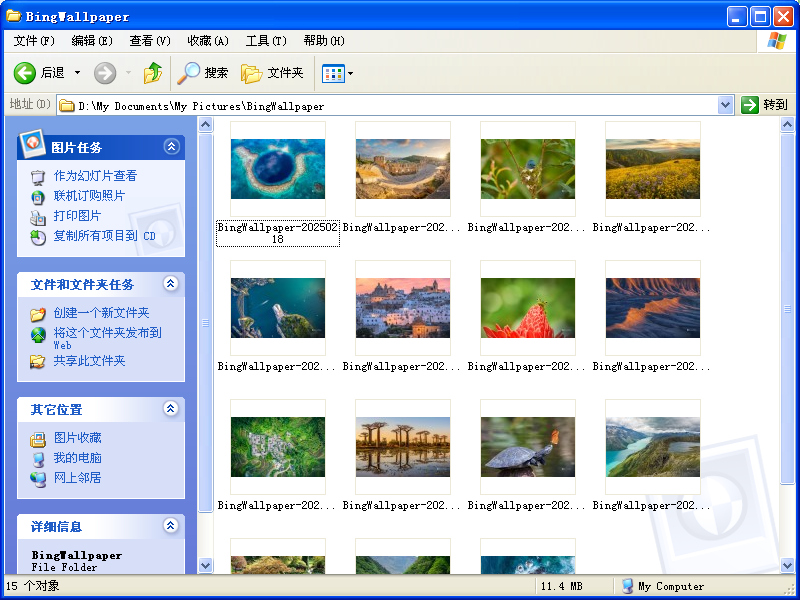
Task: Click the green Back arrow button
Action: [x=24, y=73]
